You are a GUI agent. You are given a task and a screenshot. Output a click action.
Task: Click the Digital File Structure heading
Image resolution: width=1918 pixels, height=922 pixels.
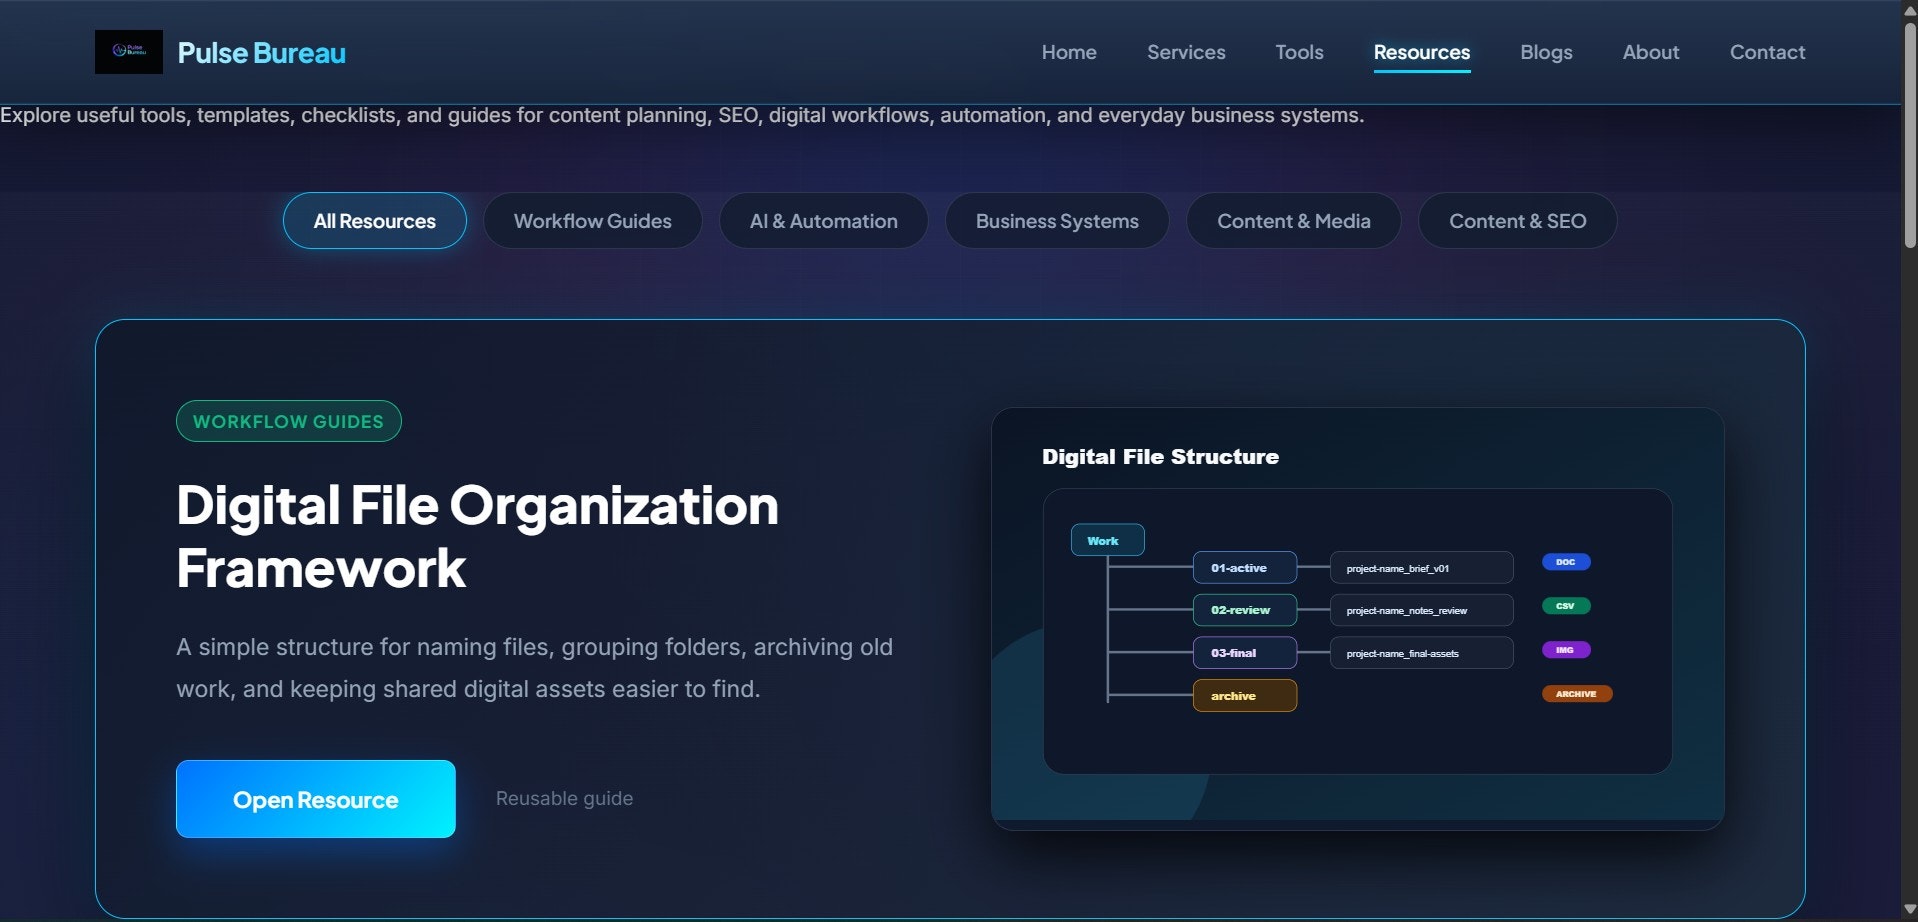click(1160, 457)
